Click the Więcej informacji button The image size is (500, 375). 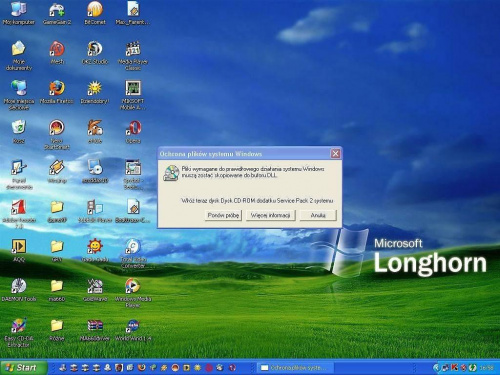pos(270,215)
